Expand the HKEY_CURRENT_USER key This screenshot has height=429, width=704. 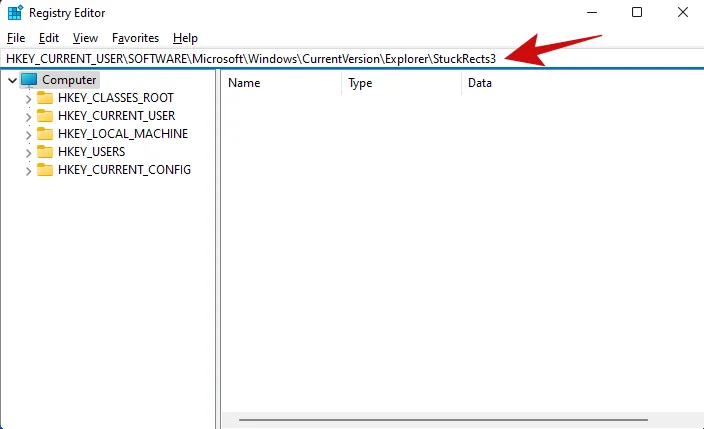pyautogui.click(x=28, y=116)
